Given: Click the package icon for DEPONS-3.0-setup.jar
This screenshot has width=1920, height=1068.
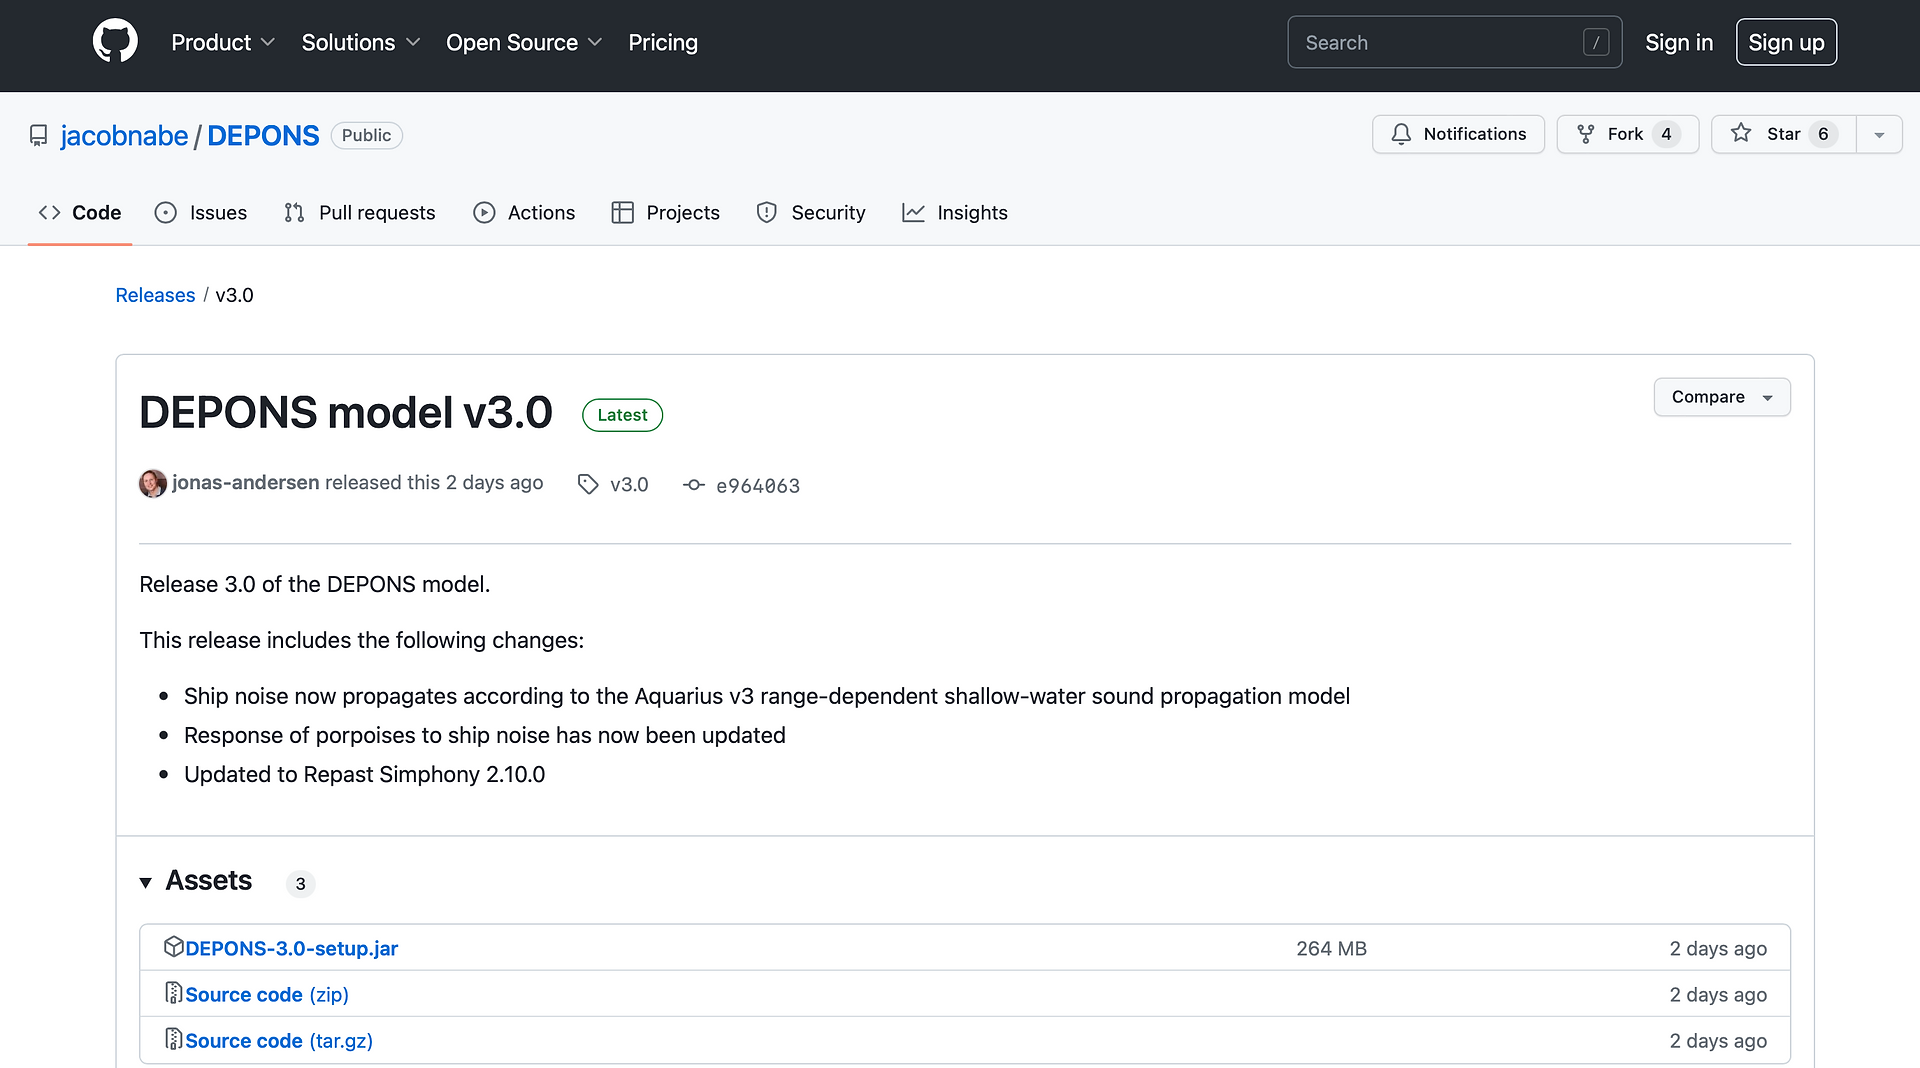Looking at the screenshot, I should 173,946.
